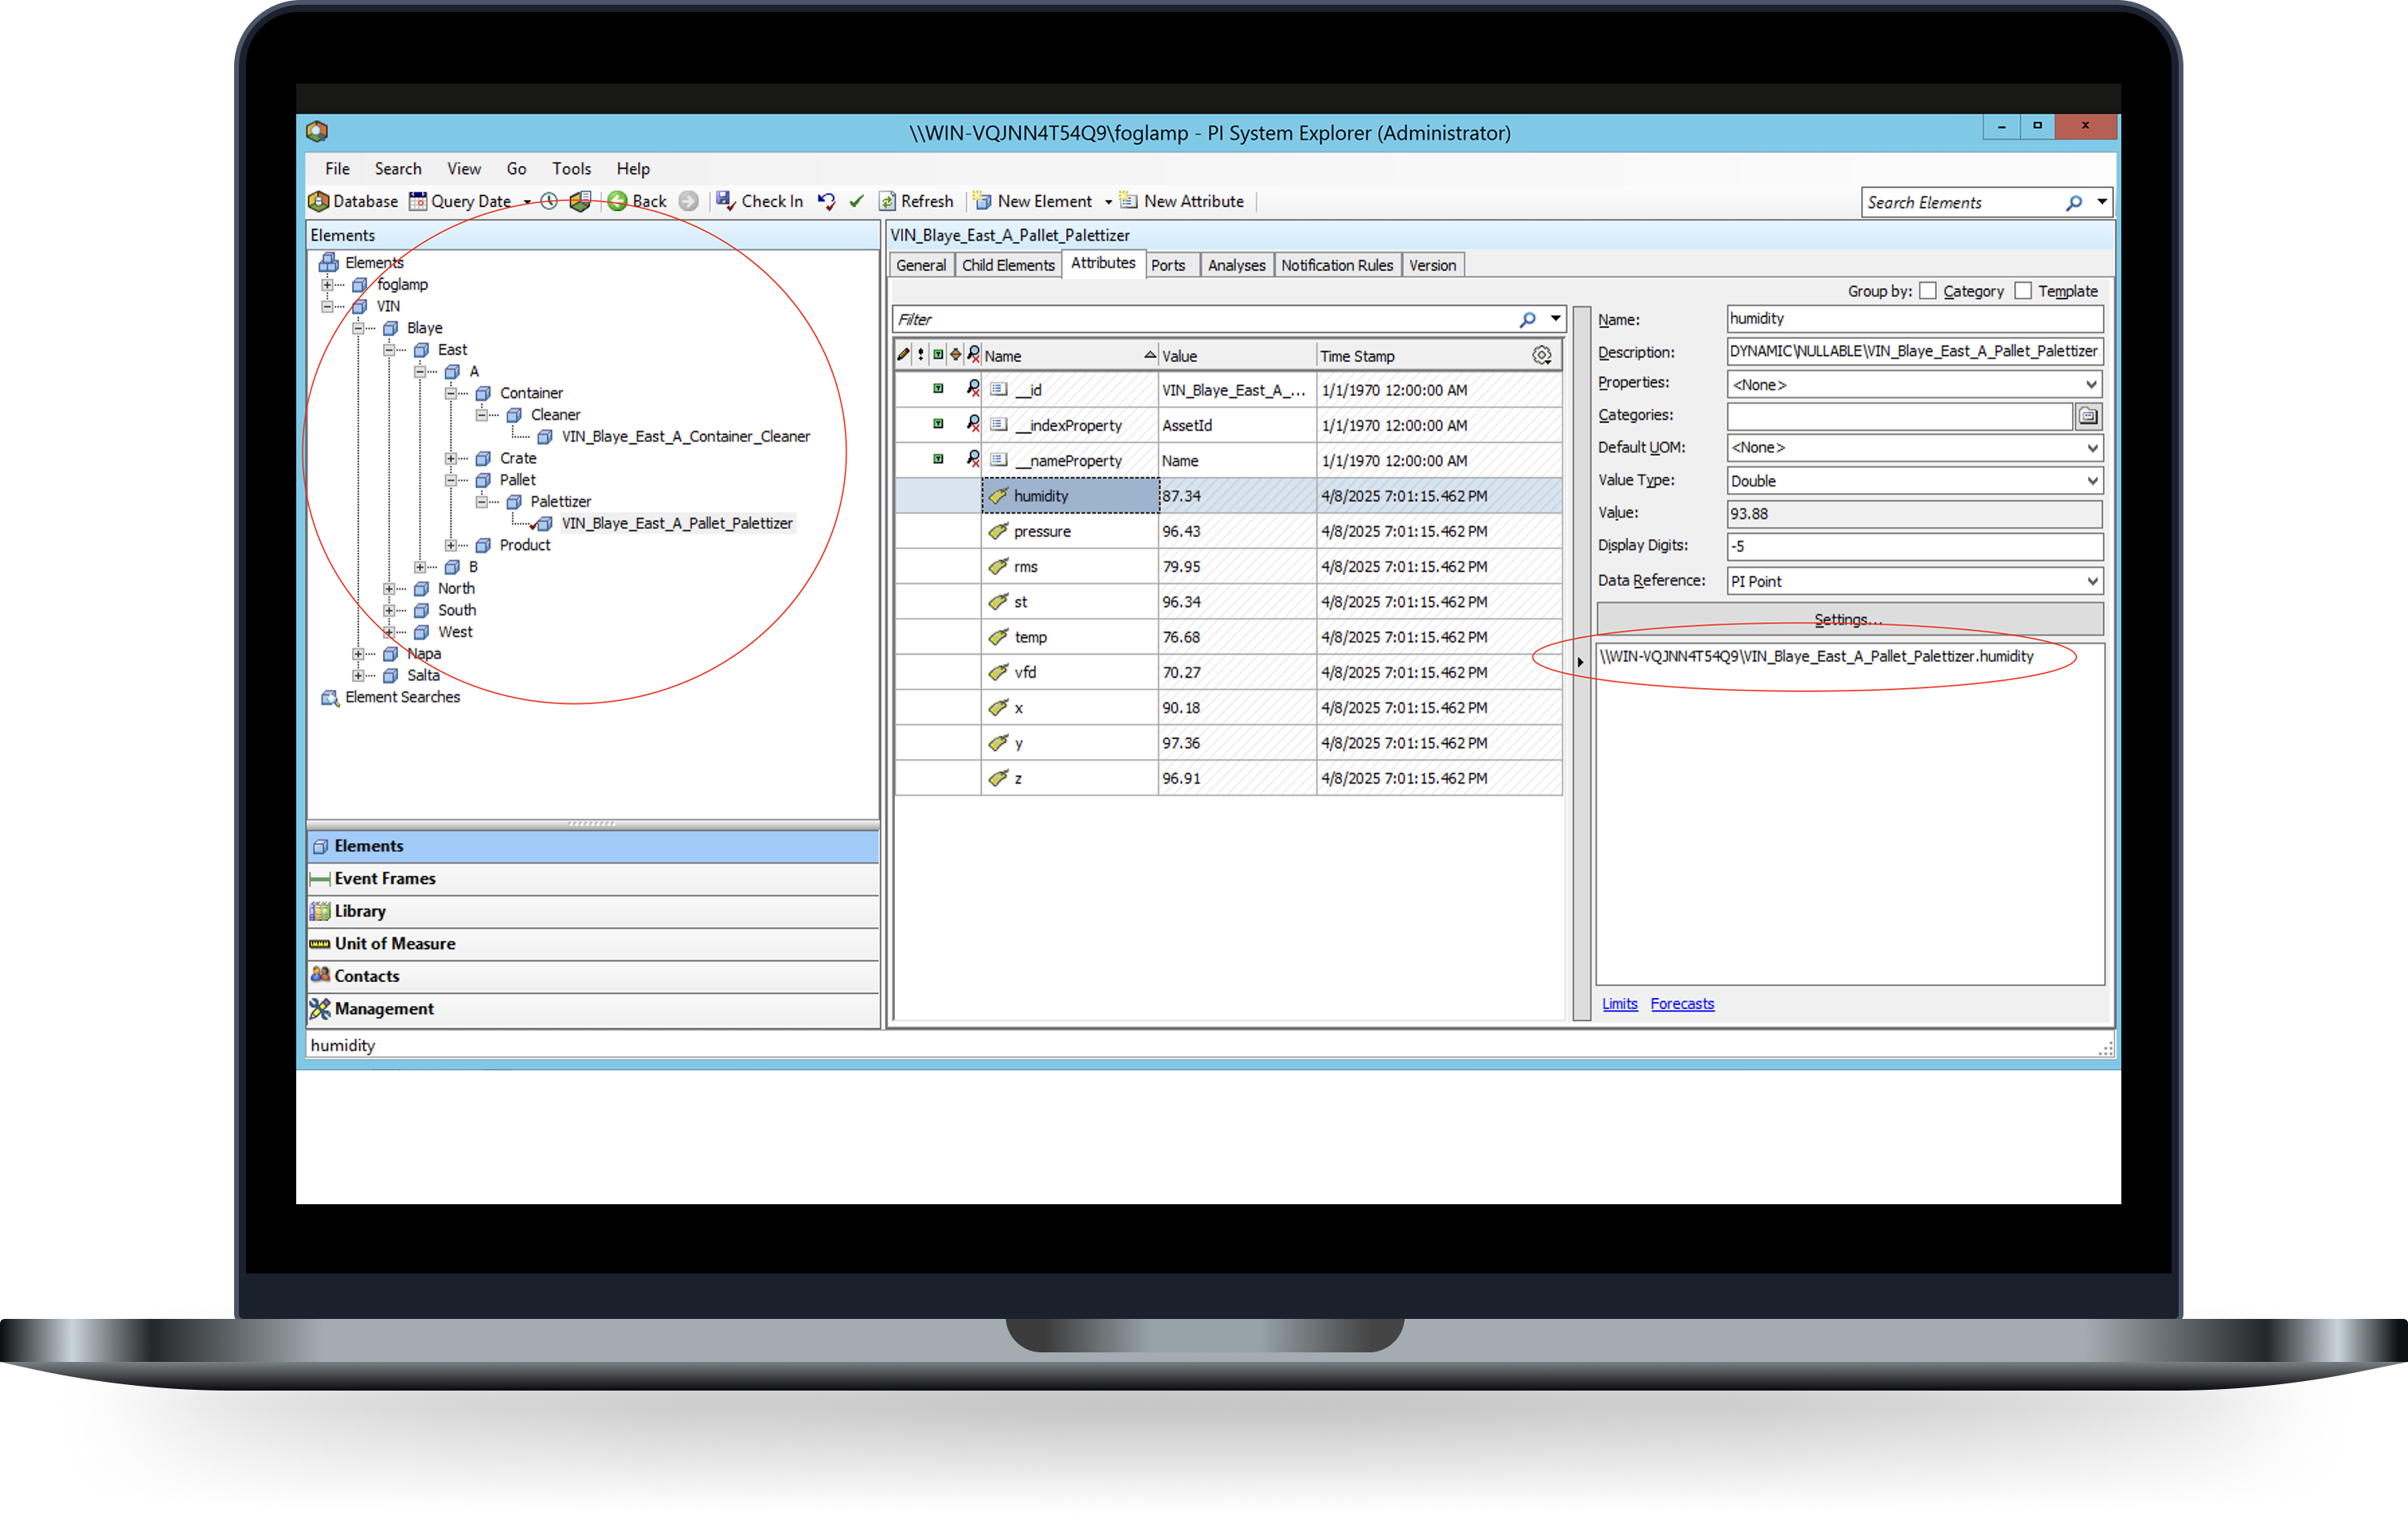Open the Tools menu

(571, 168)
